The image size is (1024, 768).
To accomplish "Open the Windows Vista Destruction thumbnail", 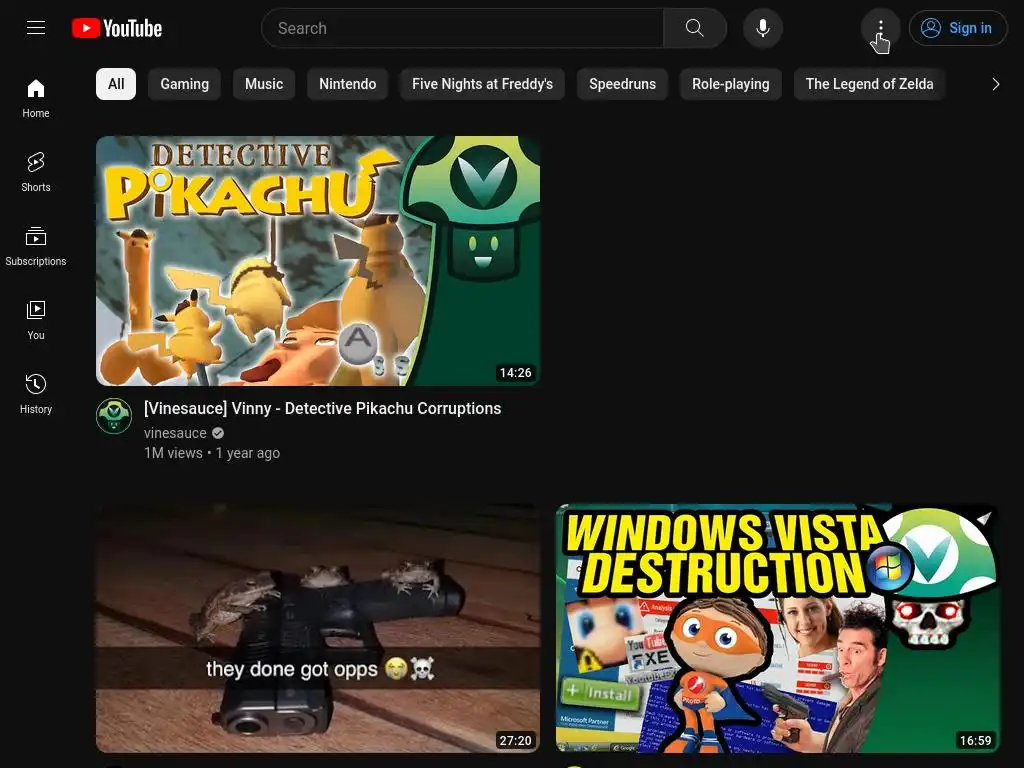I will click(778, 628).
